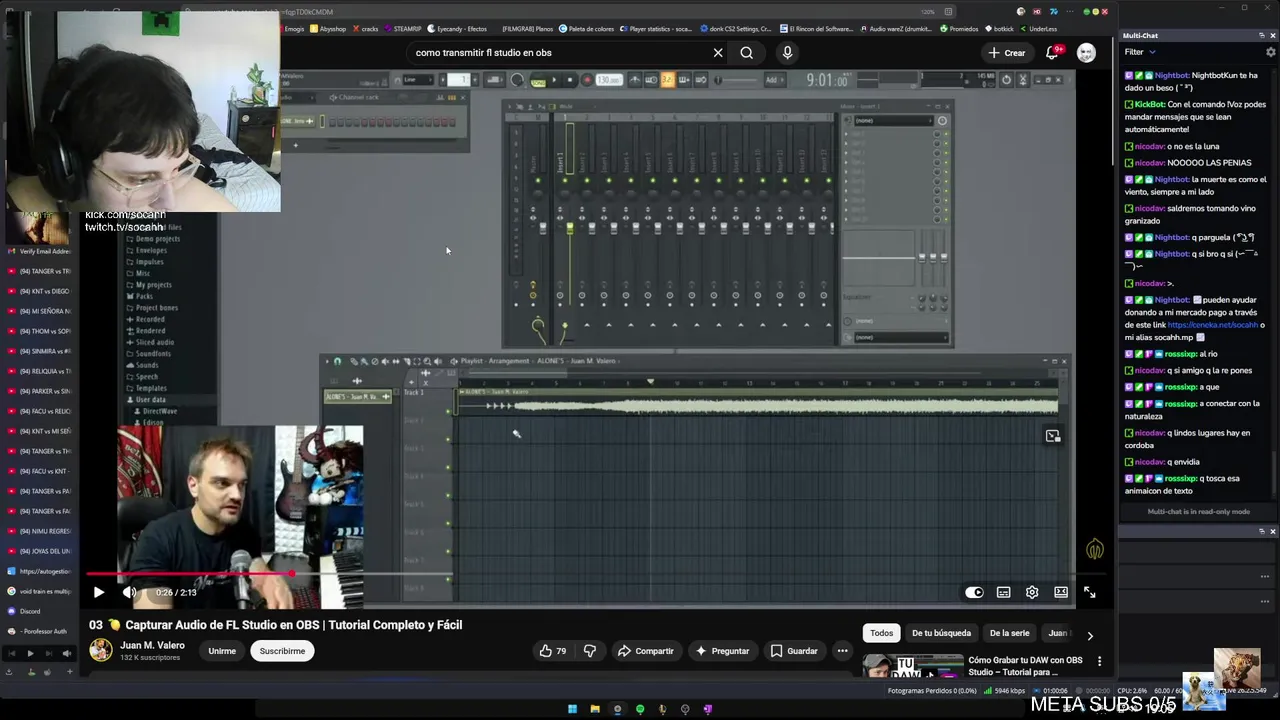Open the YouTube notifications bell
The height and width of the screenshot is (720, 1280).
pos(1052,53)
